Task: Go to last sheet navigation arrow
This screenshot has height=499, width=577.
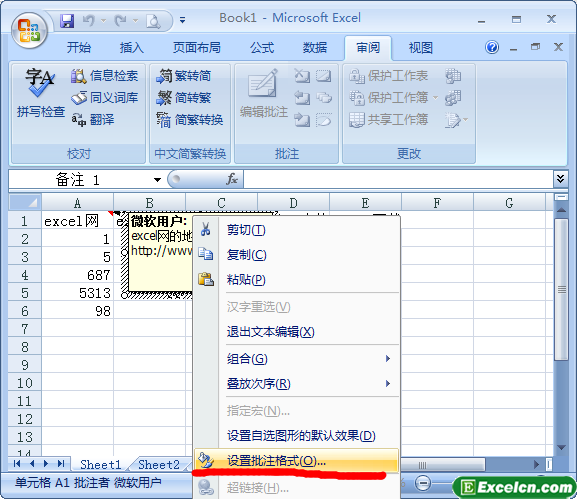Action: pos(61,464)
